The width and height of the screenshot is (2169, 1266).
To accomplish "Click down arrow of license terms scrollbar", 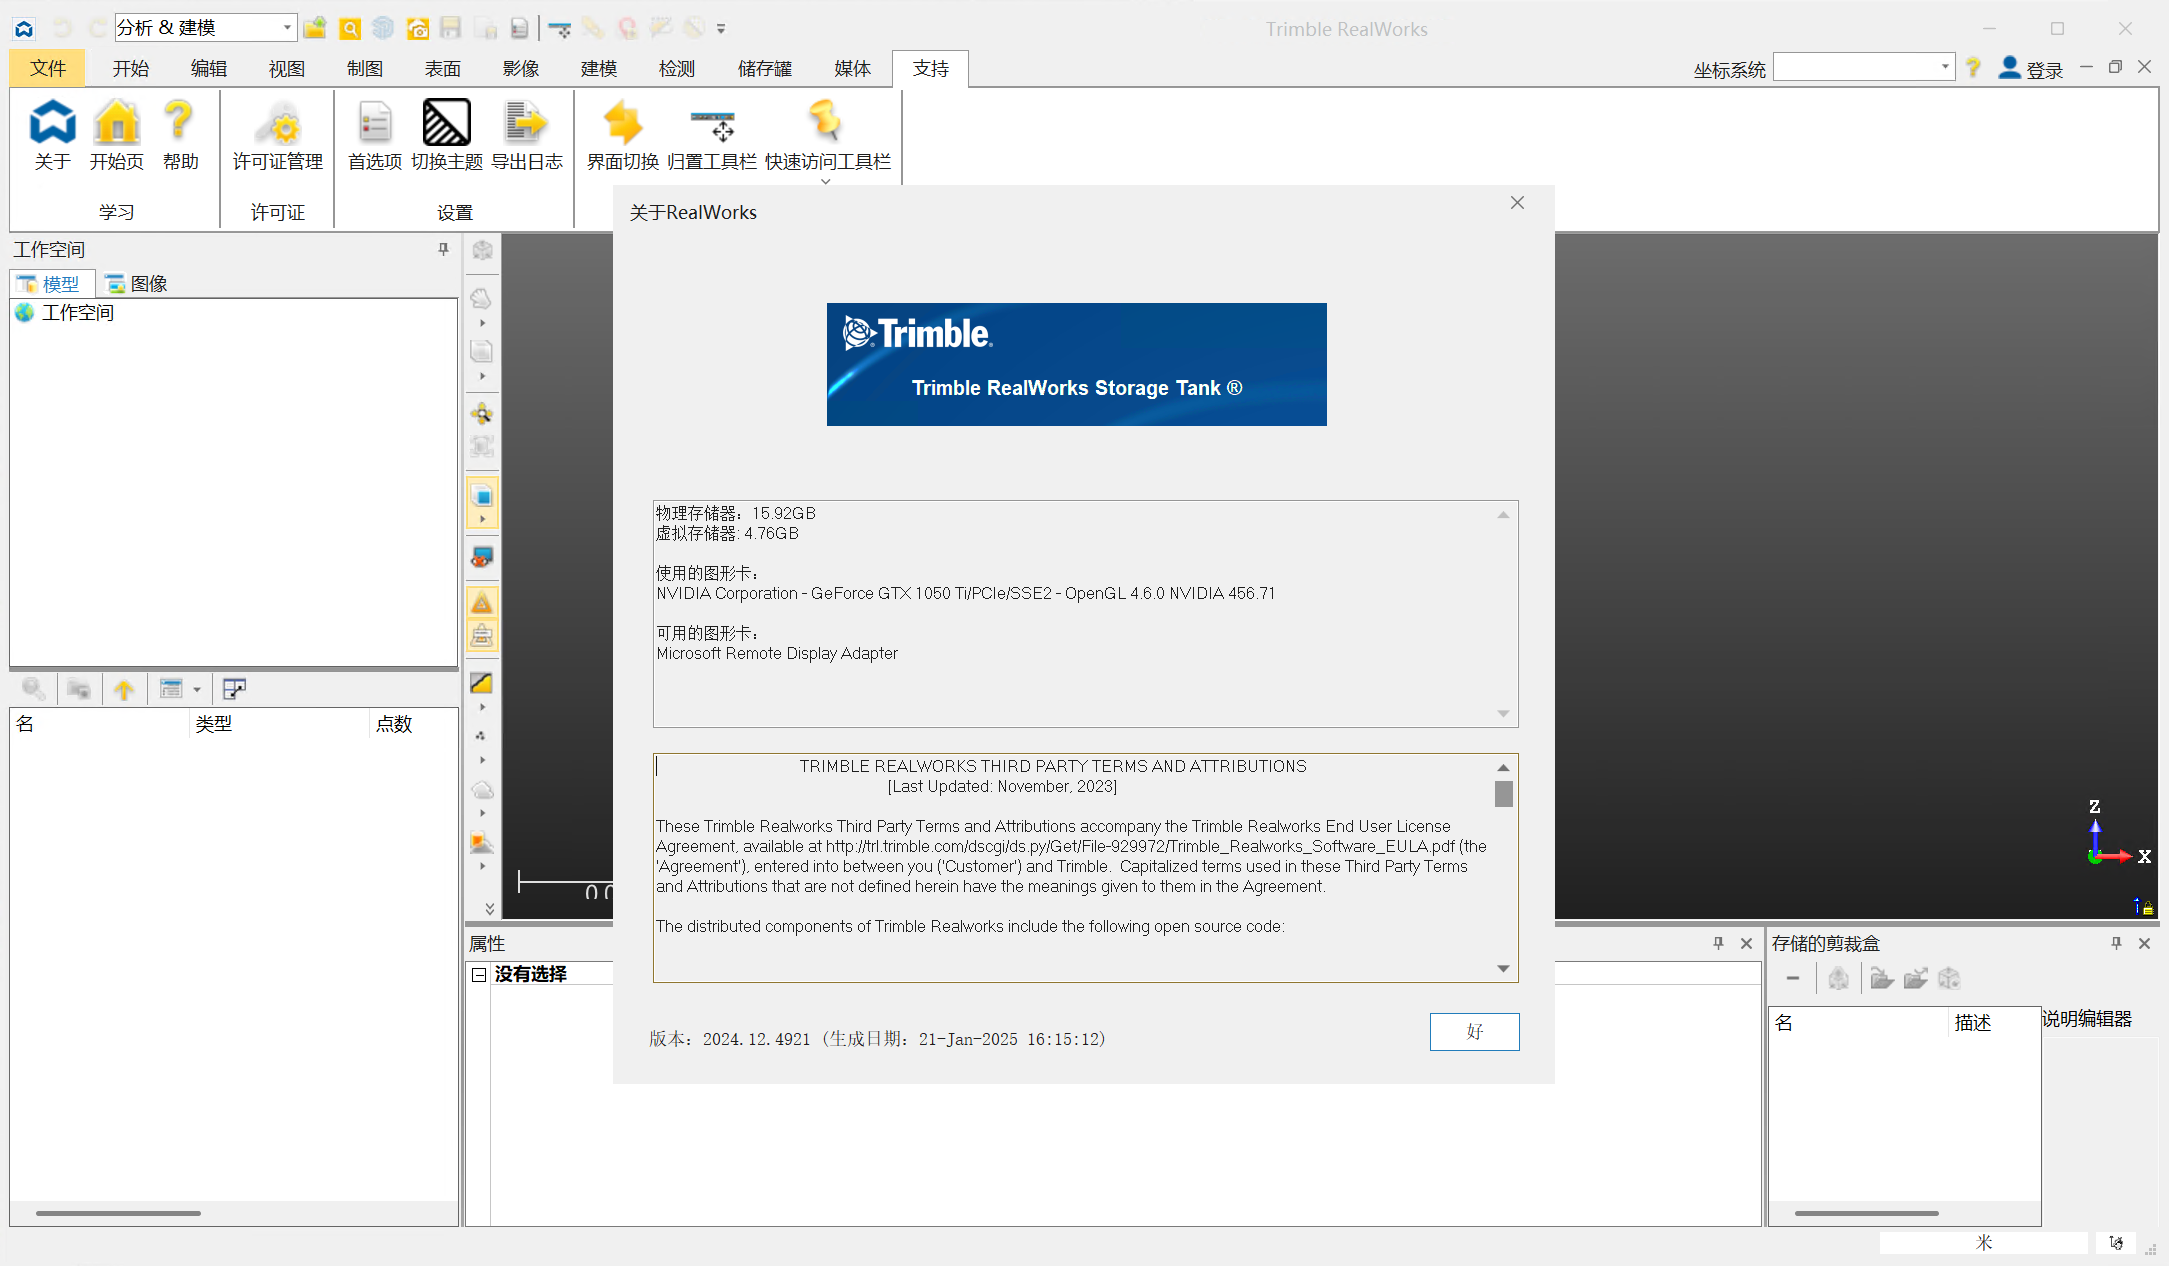I will point(1503,968).
